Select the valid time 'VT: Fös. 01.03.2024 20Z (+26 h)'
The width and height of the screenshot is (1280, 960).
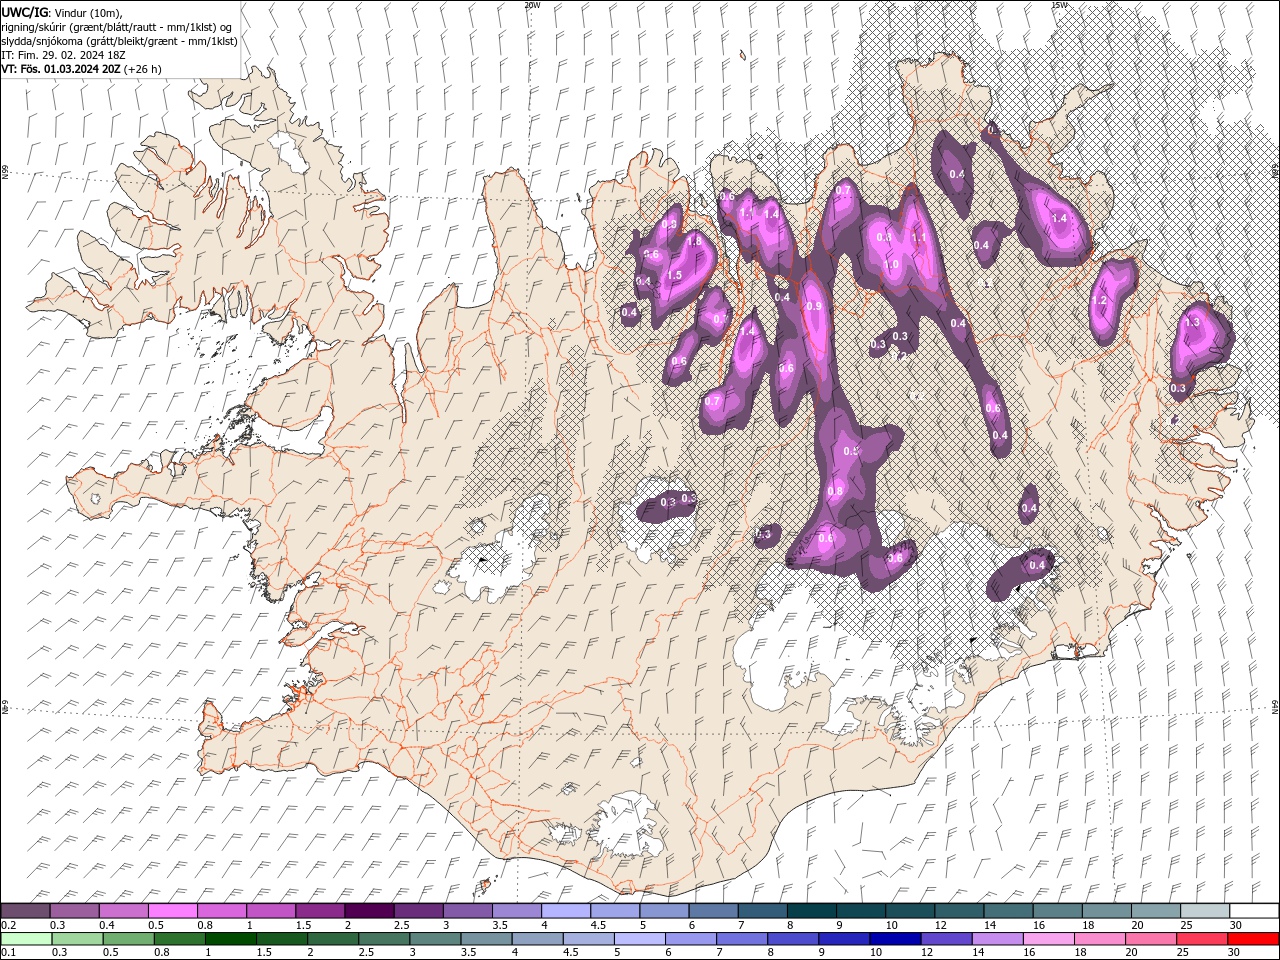point(81,69)
